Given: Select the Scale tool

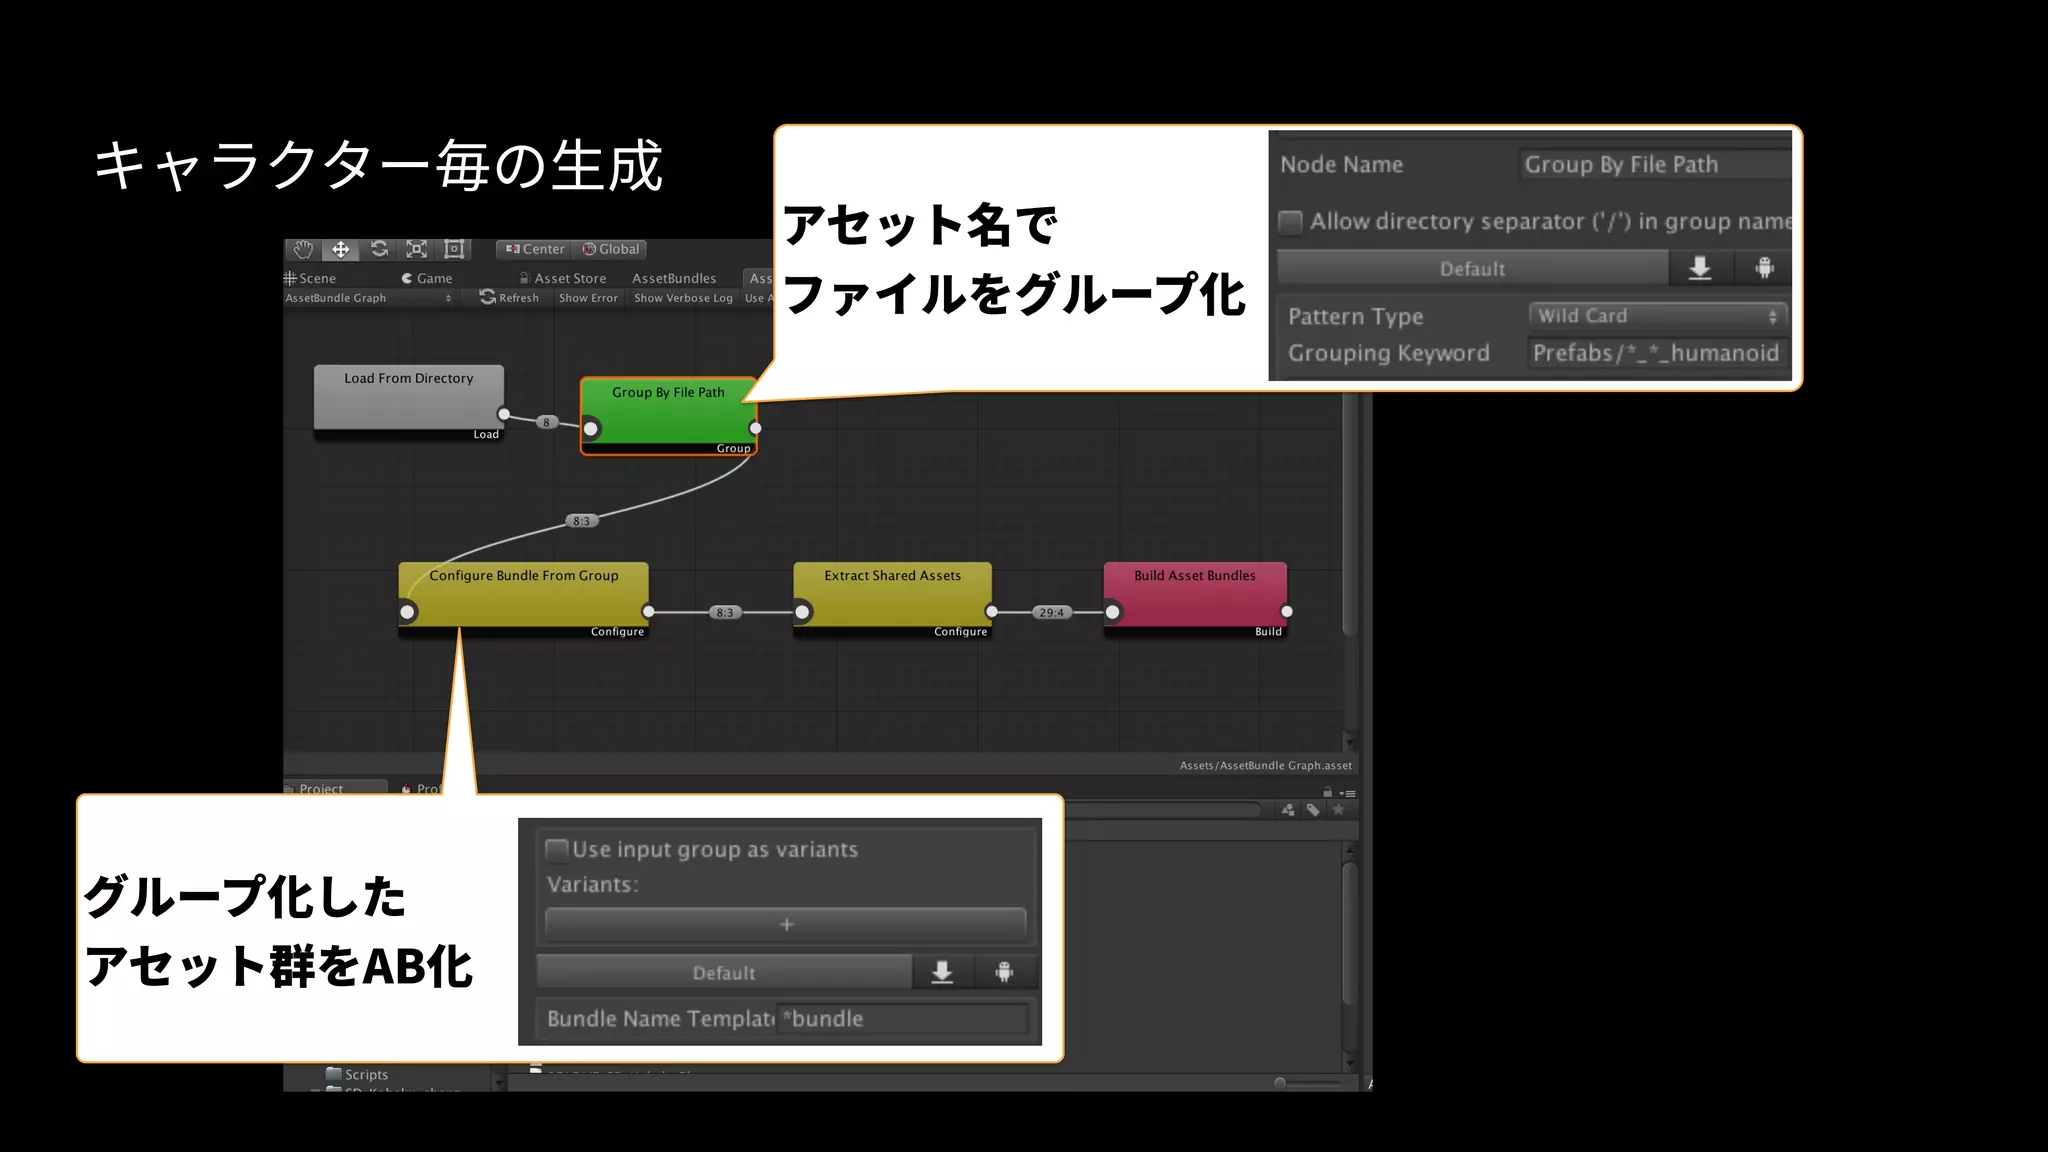Looking at the screenshot, I should (417, 249).
